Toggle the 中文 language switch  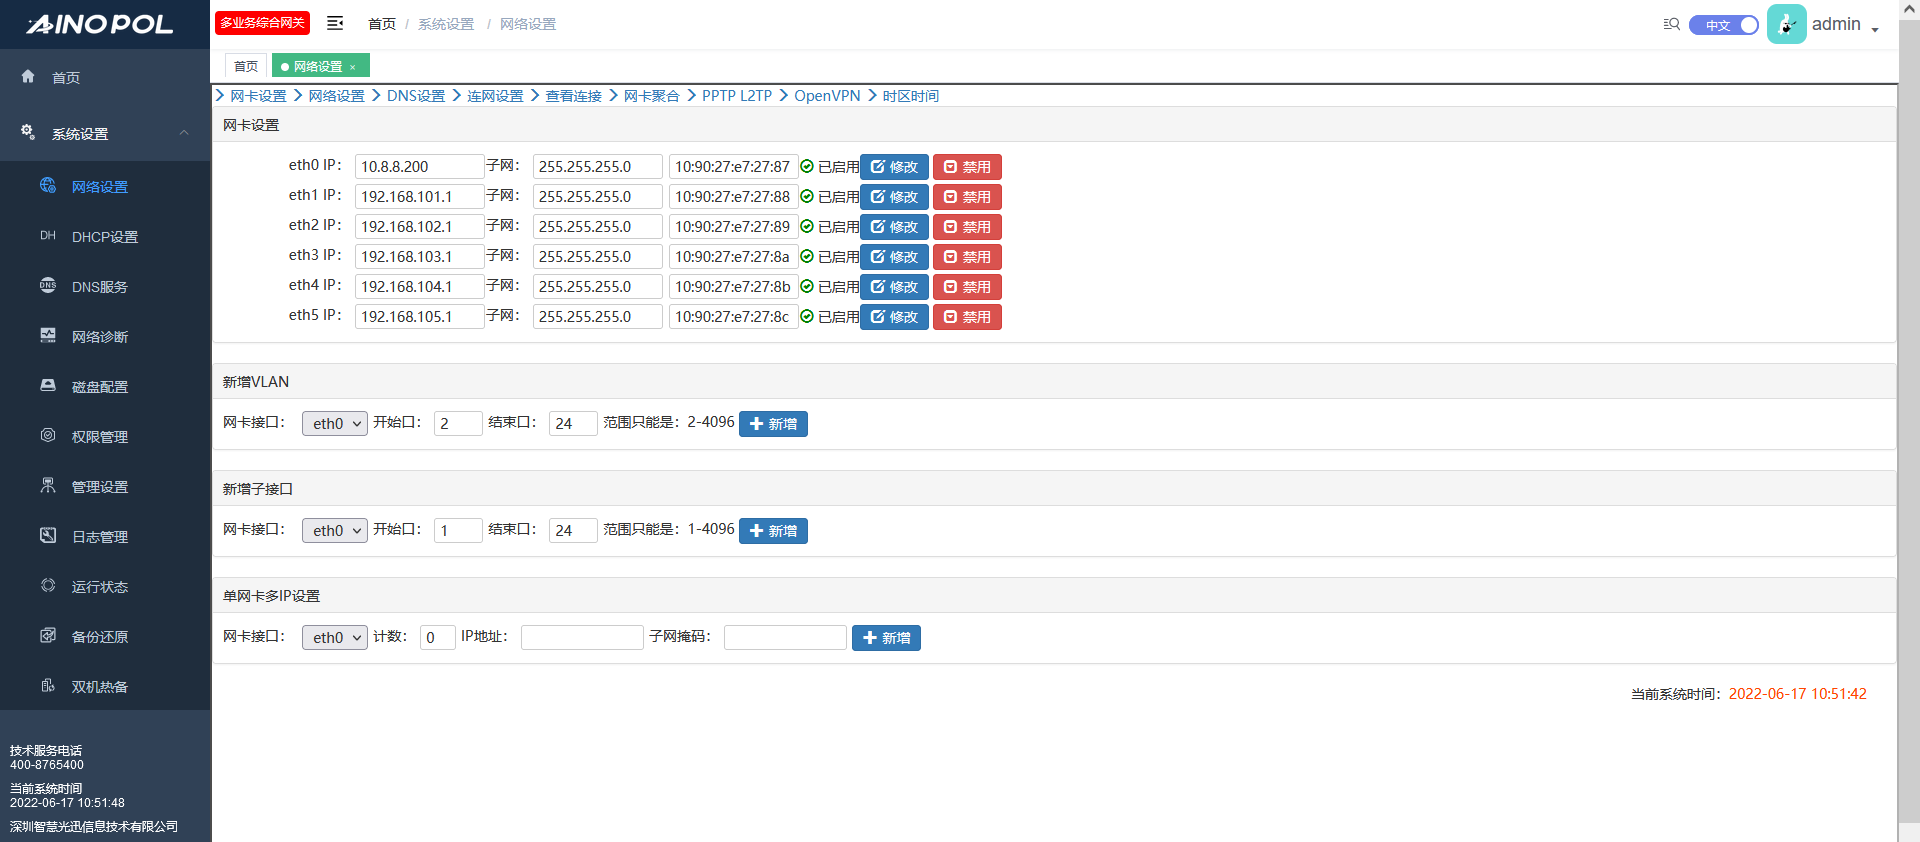(x=1723, y=25)
